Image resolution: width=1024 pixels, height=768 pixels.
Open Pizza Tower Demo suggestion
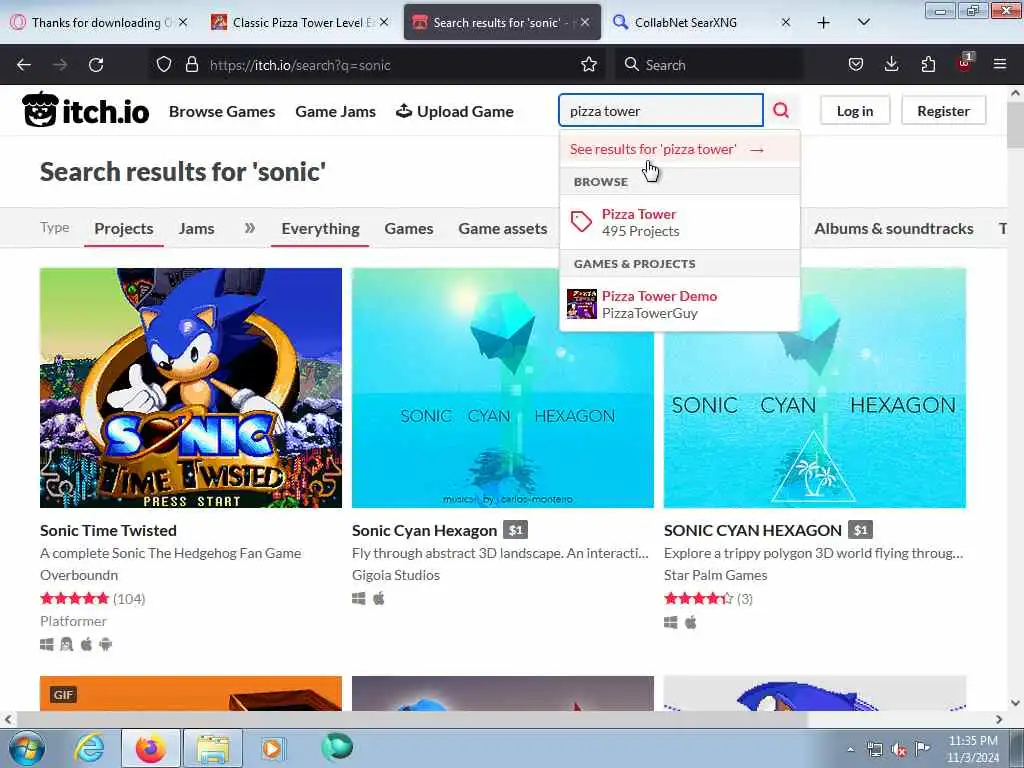[x=680, y=304]
